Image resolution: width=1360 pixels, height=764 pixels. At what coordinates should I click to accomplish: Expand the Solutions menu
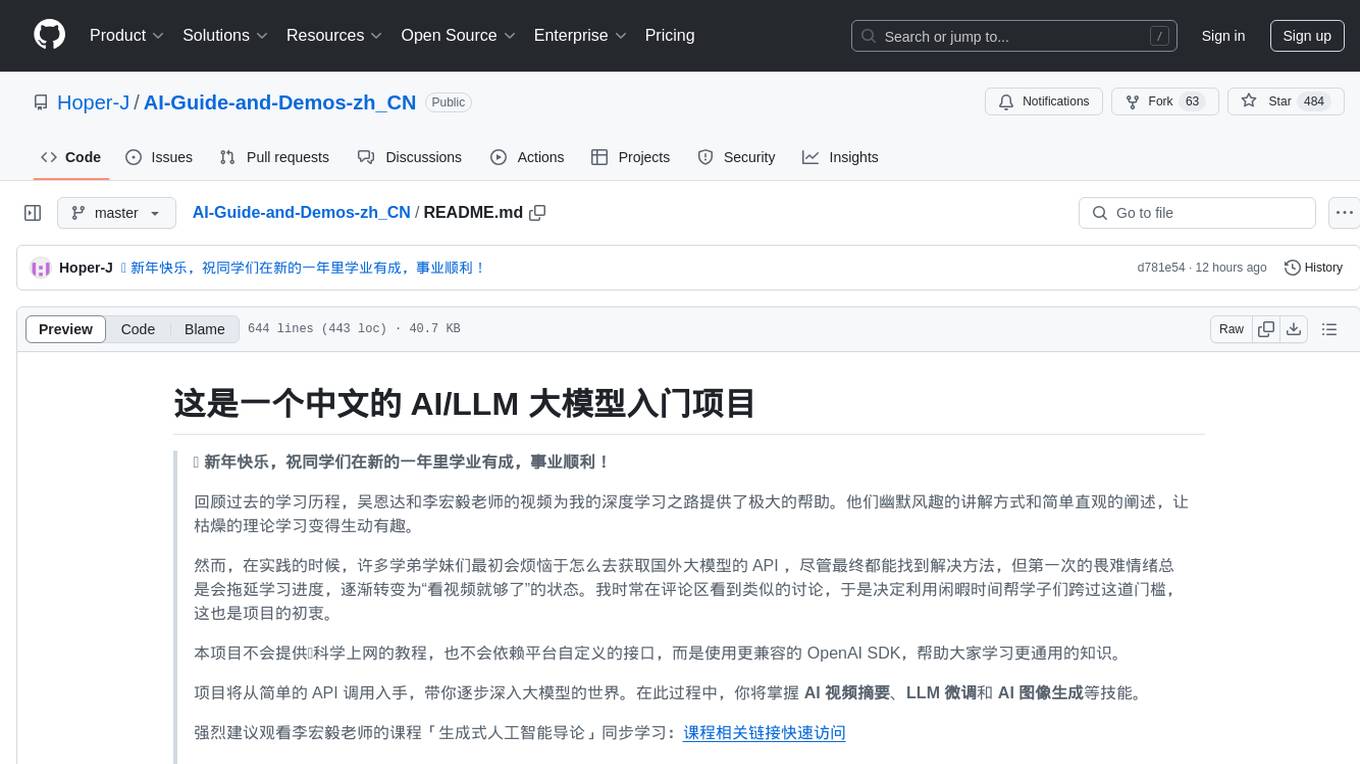[225, 35]
